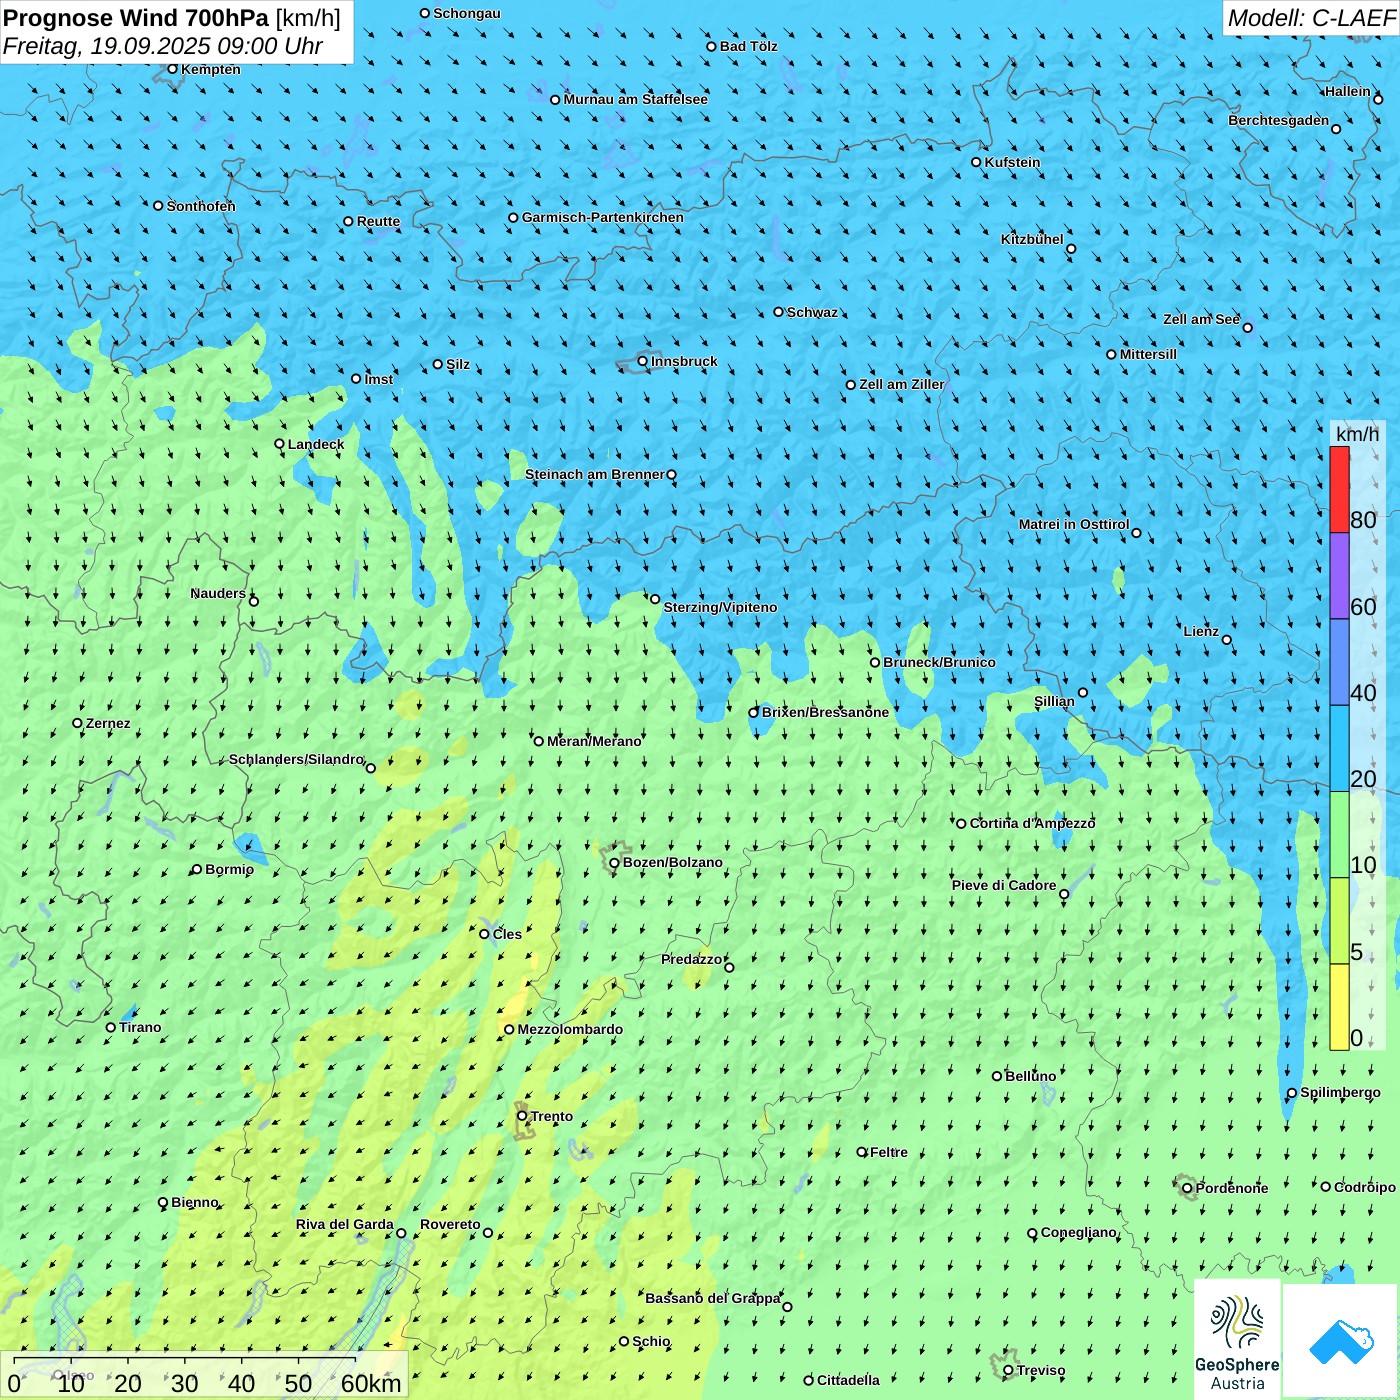
Task: Click the Bozen/Bolzano city marker
Action: [614, 863]
